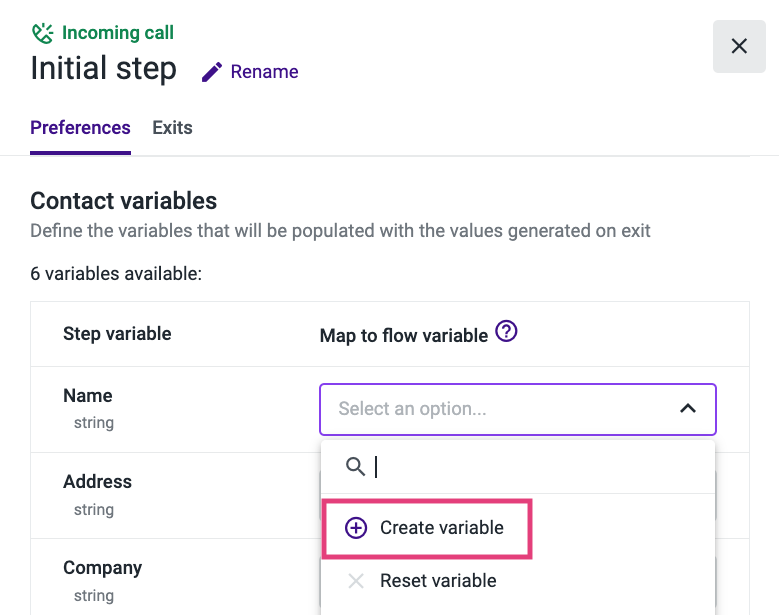Click the pencil icon beside Rename
Screen dimensions: 779x615
[212, 72]
